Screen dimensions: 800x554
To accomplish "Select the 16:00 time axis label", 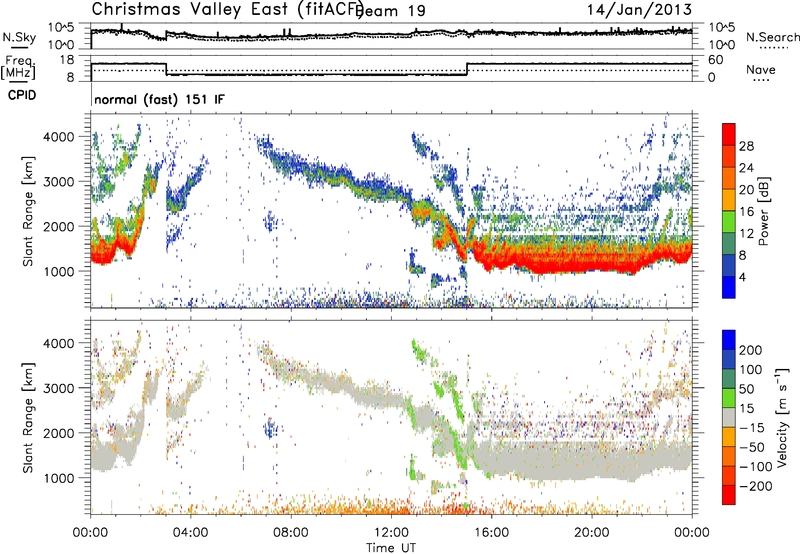I will tap(491, 533).
